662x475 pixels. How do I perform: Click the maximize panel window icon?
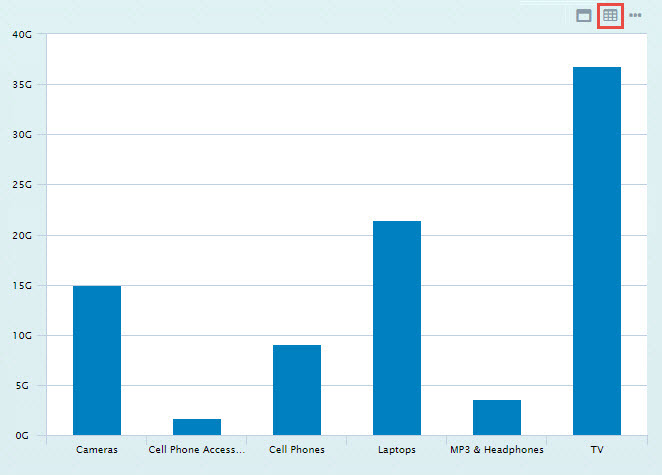pyautogui.click(x=584, y=16)
